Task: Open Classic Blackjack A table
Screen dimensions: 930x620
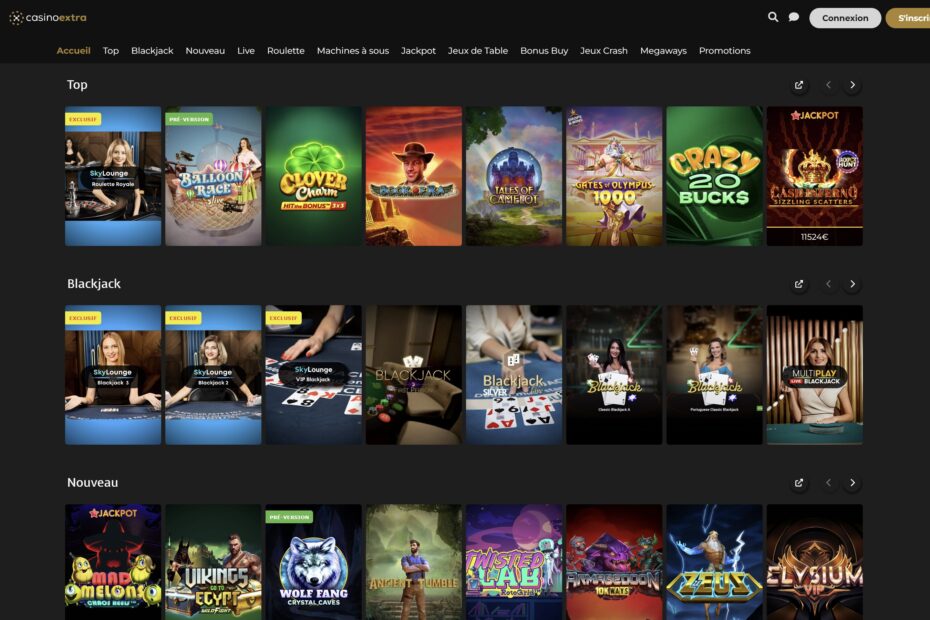Action: 614,375
